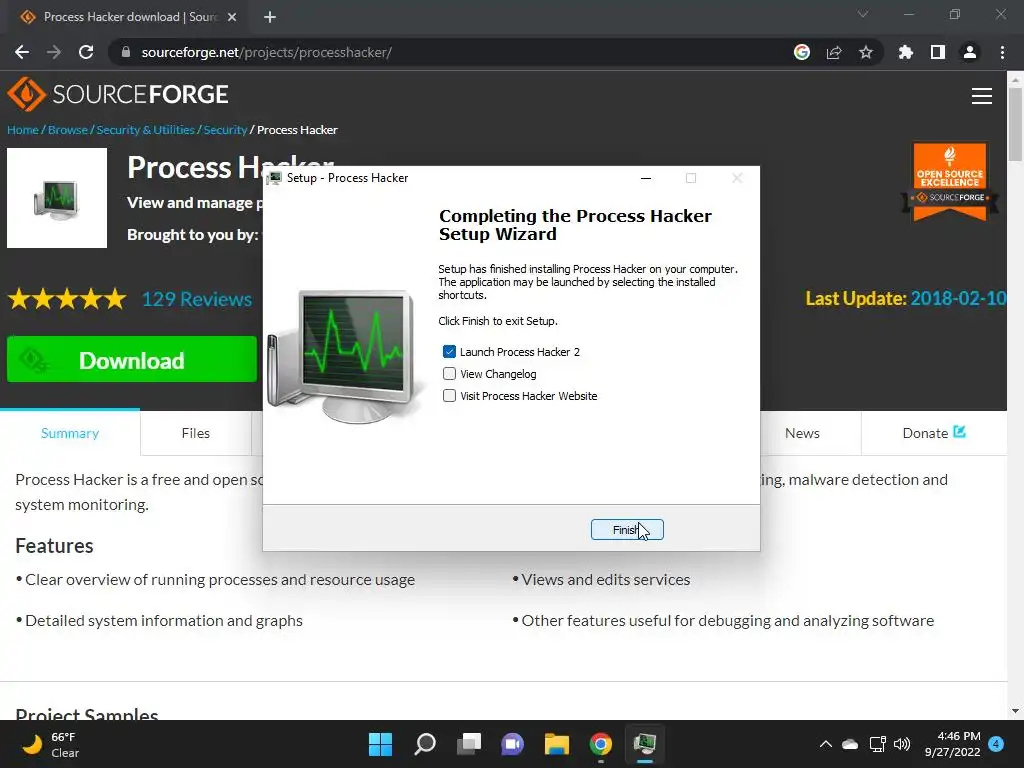Click the scrollbar down arrow

(x=1015, y=711)
